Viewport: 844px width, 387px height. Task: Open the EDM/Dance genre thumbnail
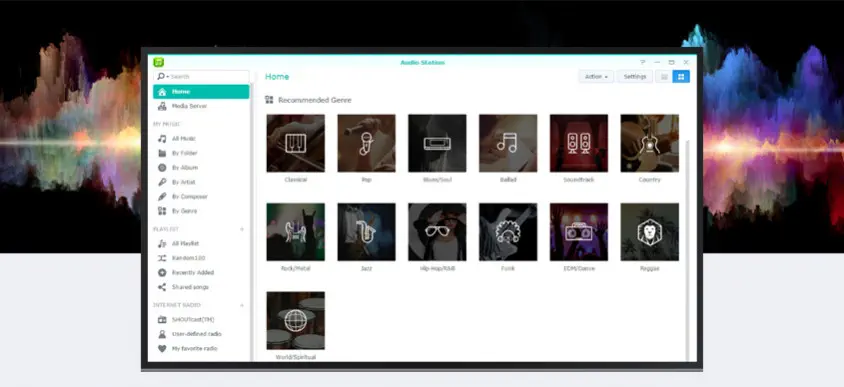[x=579, y=232]
